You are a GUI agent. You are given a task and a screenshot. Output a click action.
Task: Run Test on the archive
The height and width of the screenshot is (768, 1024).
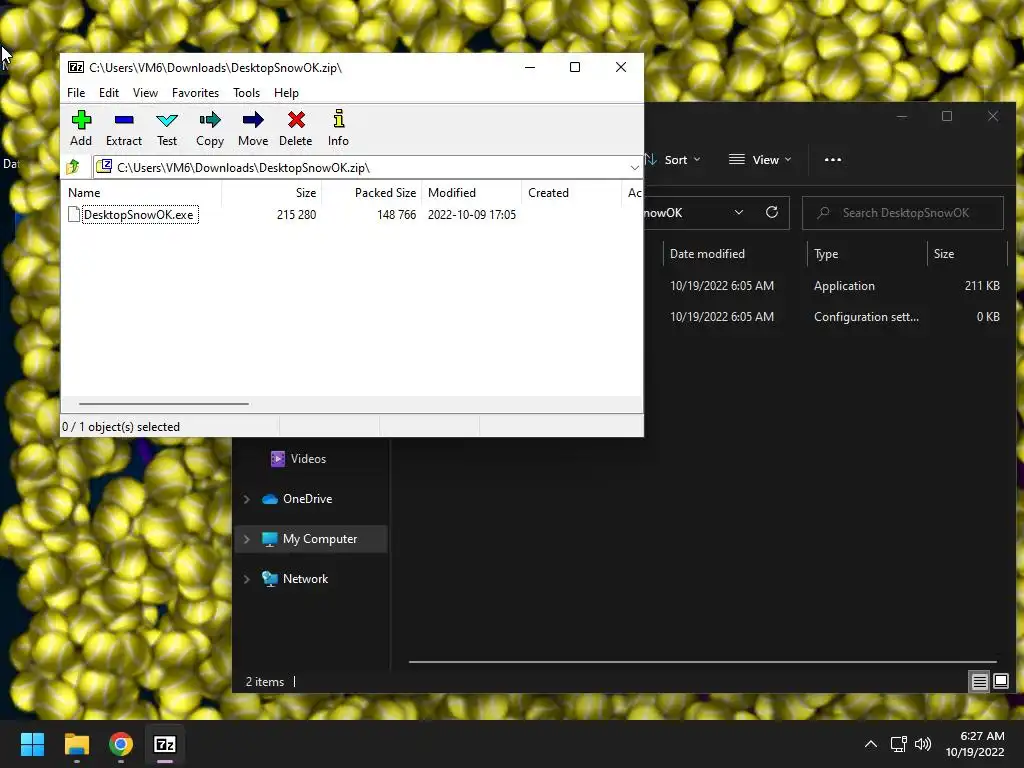pos(167,129)
